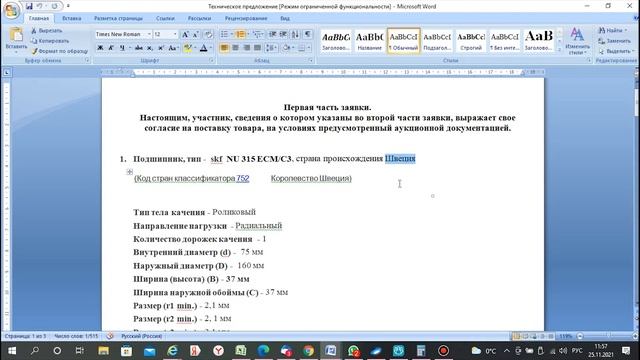
Task: Decrease font size with the shrink font icon
Action: [196, 35]
